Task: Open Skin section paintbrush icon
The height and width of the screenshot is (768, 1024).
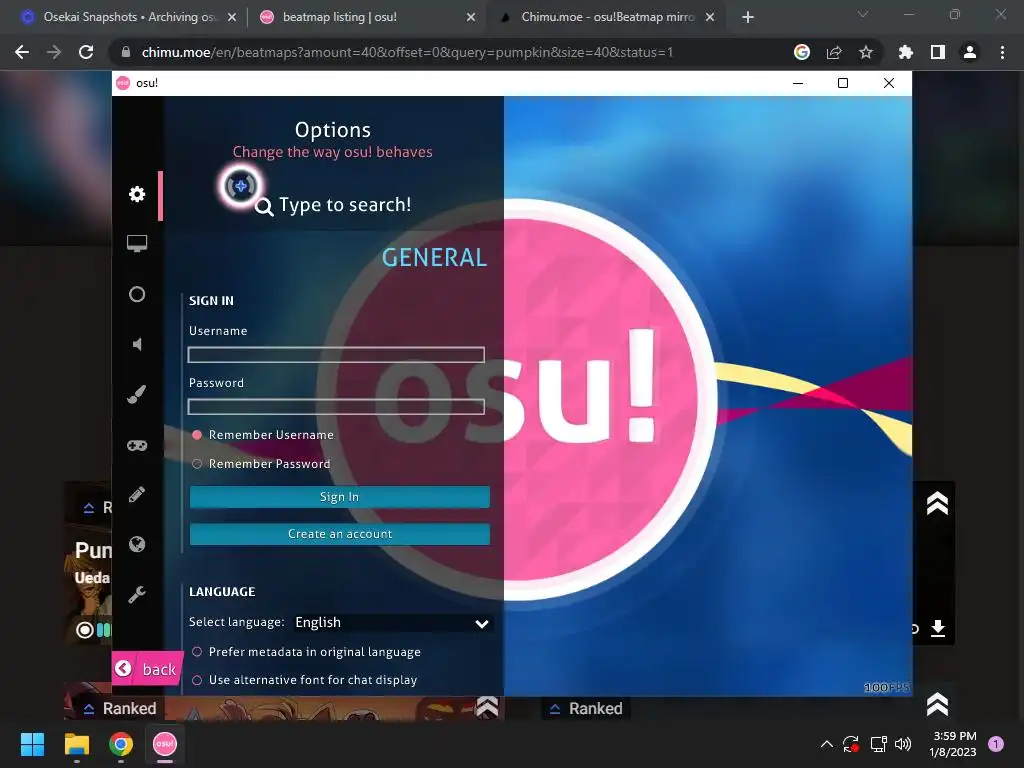Action: [x=136, y=394]
